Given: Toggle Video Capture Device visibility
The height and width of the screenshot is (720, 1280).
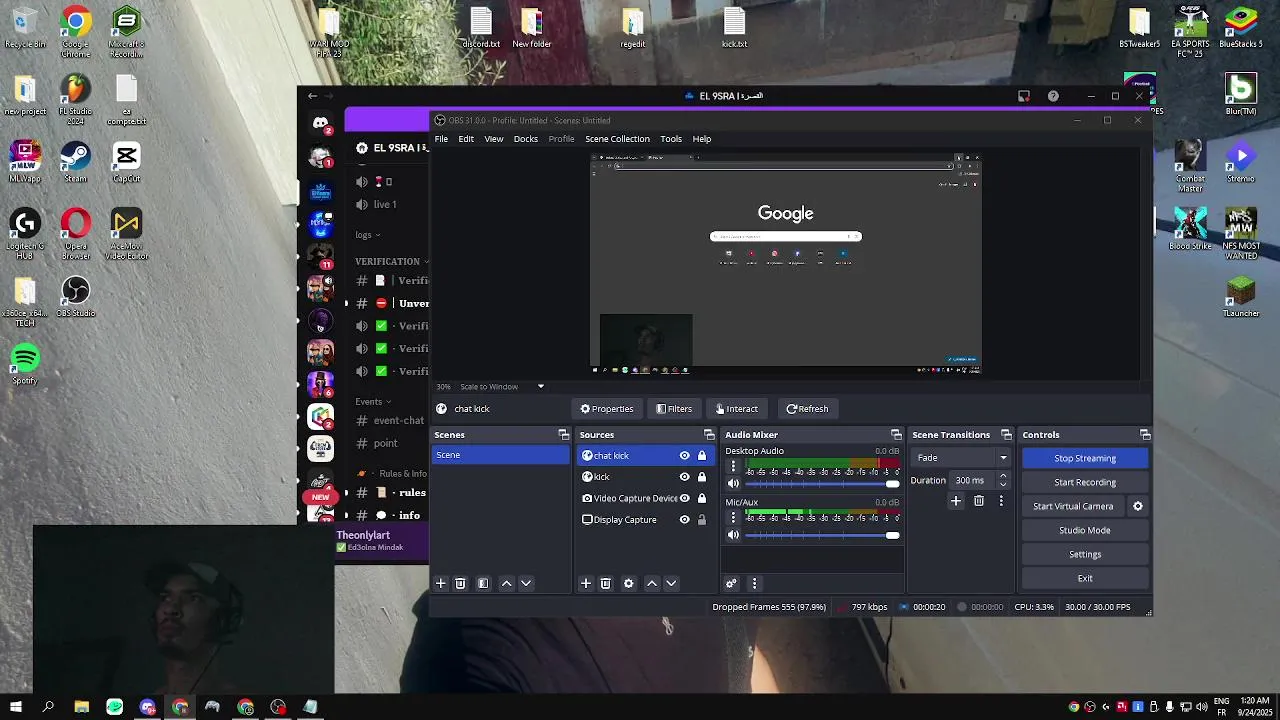Looking at the screenshot, I should click(684, 498).
